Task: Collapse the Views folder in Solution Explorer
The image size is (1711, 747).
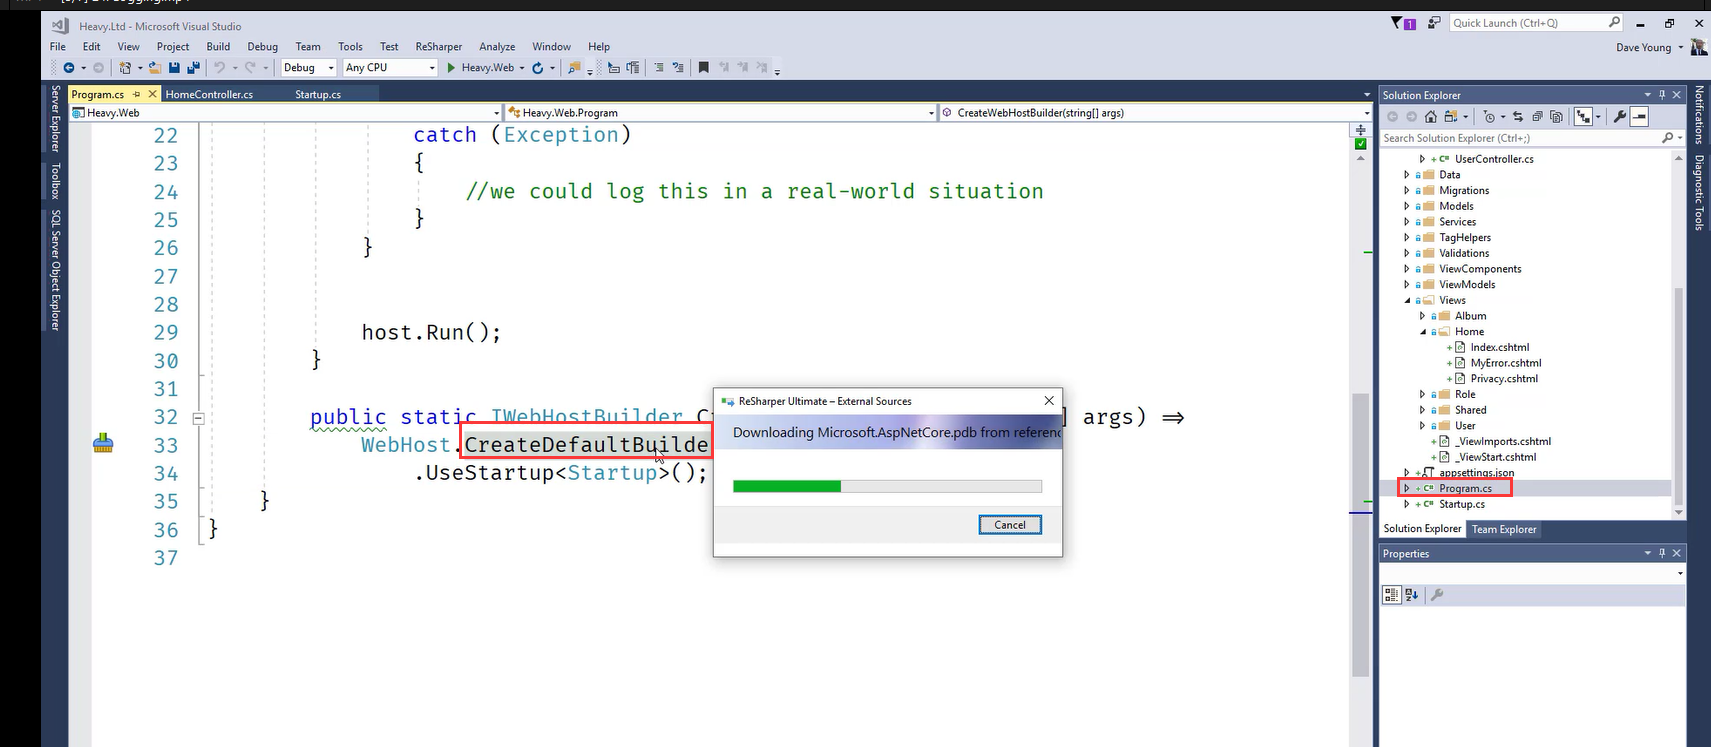Action: pyautogui.click(x=1407, y=300)
